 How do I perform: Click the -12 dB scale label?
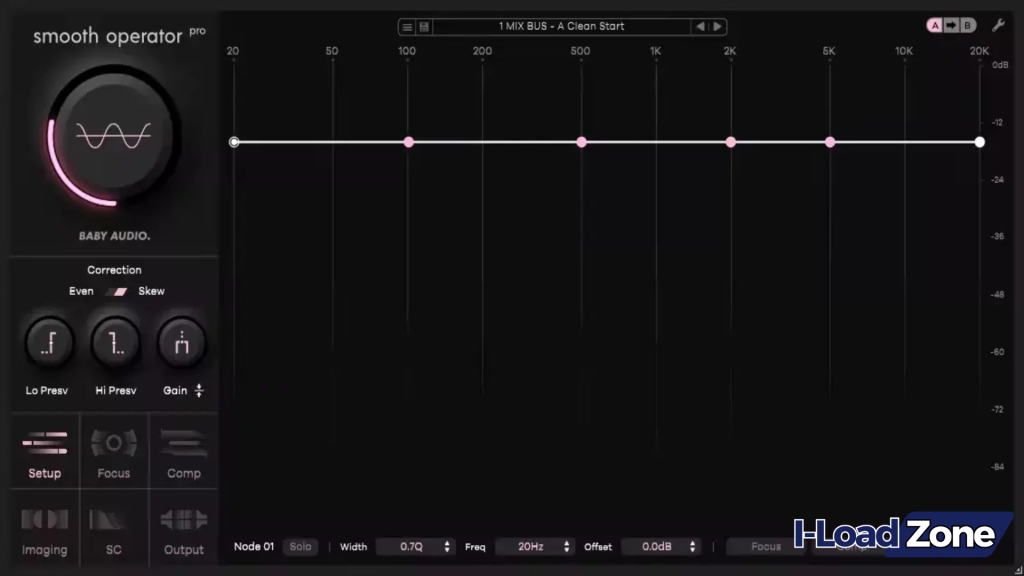click(997, 122)
